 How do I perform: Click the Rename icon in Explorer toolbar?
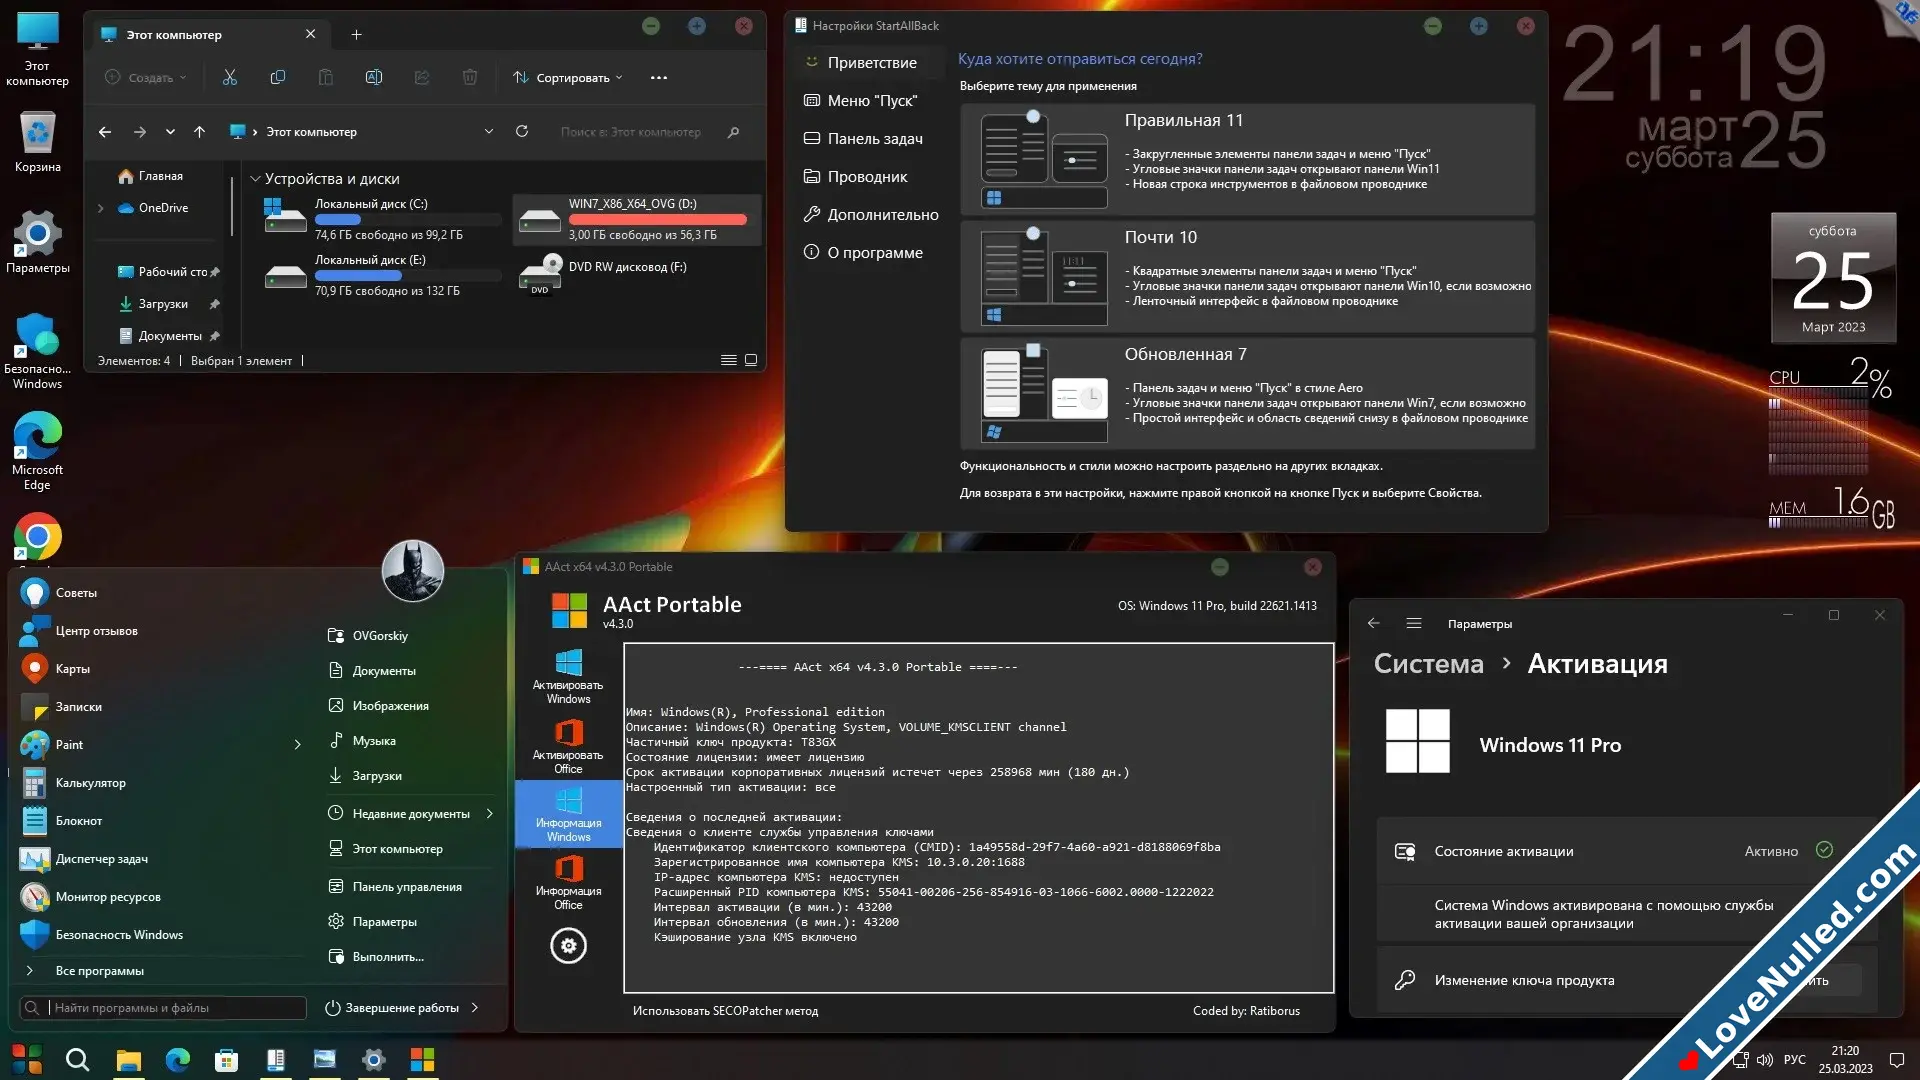374,78
